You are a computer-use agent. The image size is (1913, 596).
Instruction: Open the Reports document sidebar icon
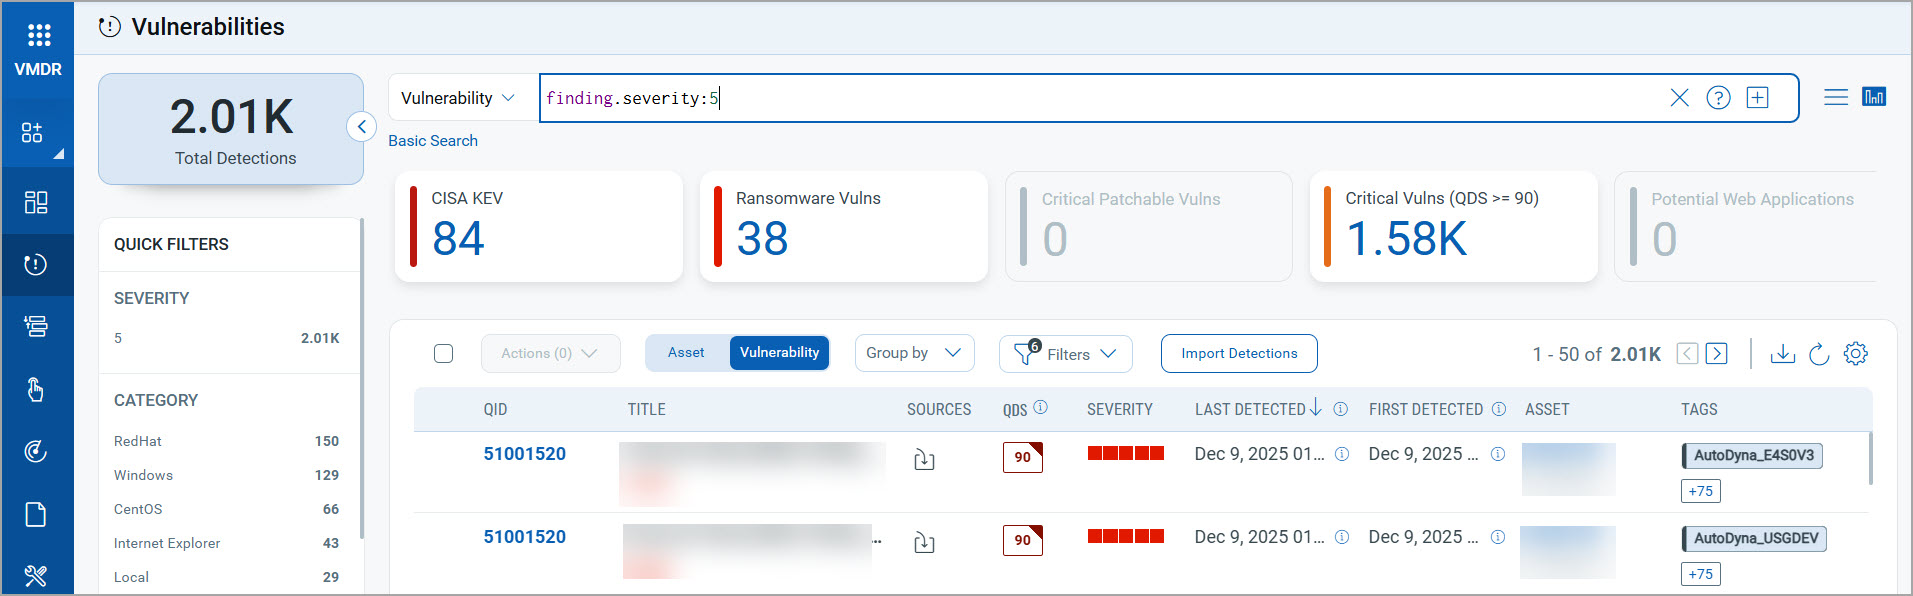(36, 514)
